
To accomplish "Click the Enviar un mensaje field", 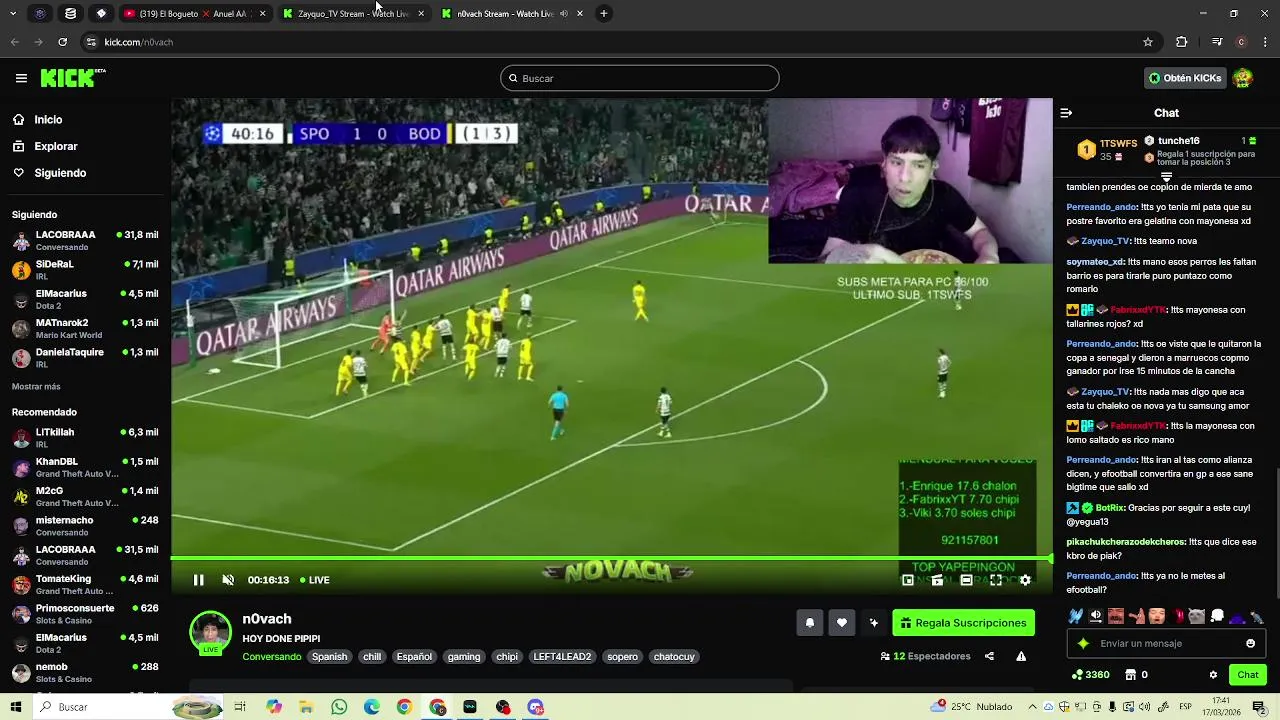I will 1165,643.
